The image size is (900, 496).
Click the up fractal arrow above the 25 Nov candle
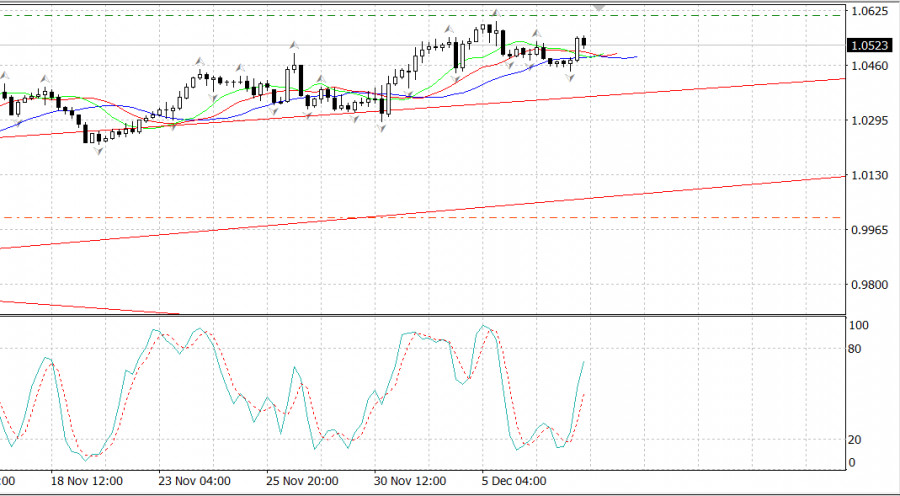[x=294, y=45]
